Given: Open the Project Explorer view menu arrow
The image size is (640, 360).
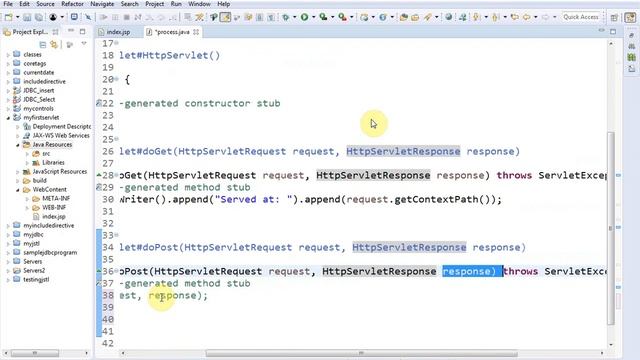Looking at the screenshot, I should pyautogui.click(x=84, y=44).
